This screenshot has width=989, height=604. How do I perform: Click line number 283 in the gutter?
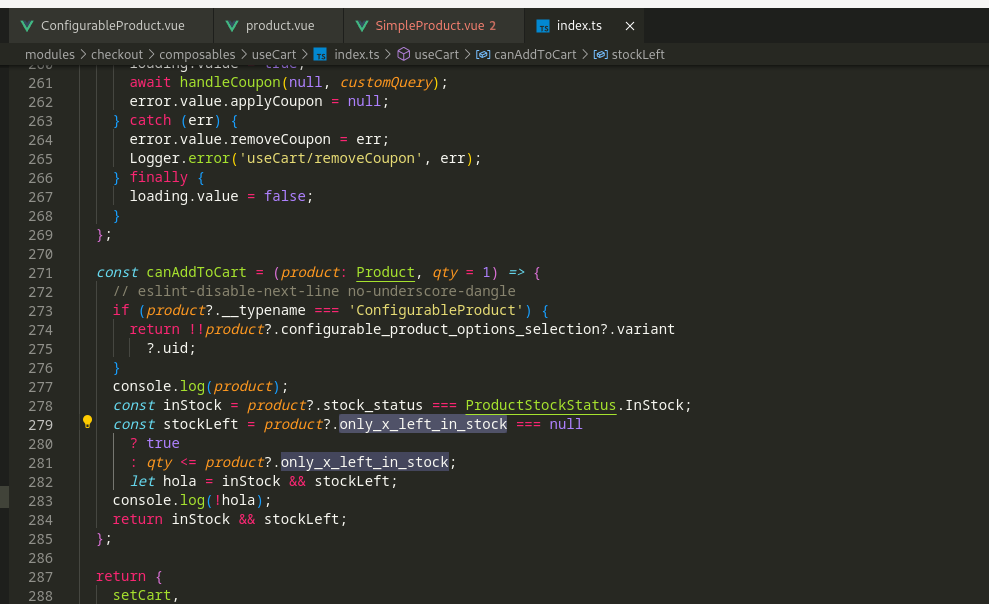coord(40,500)
